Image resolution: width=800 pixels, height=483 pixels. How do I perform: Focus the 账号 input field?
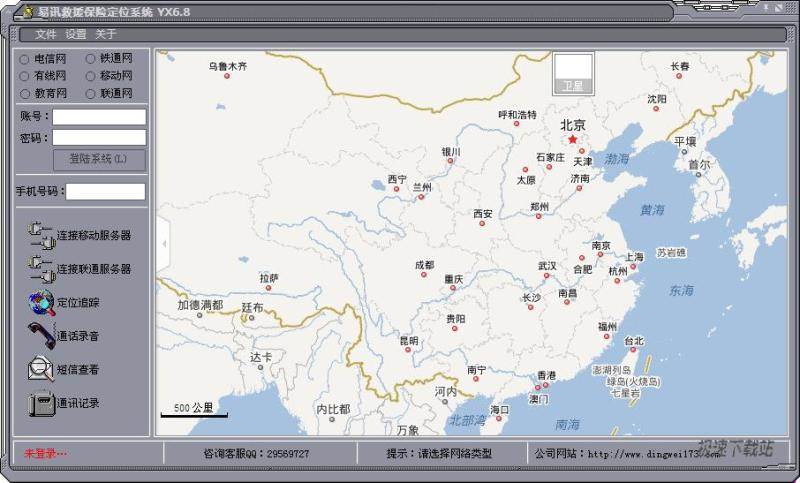pos(99,117)
